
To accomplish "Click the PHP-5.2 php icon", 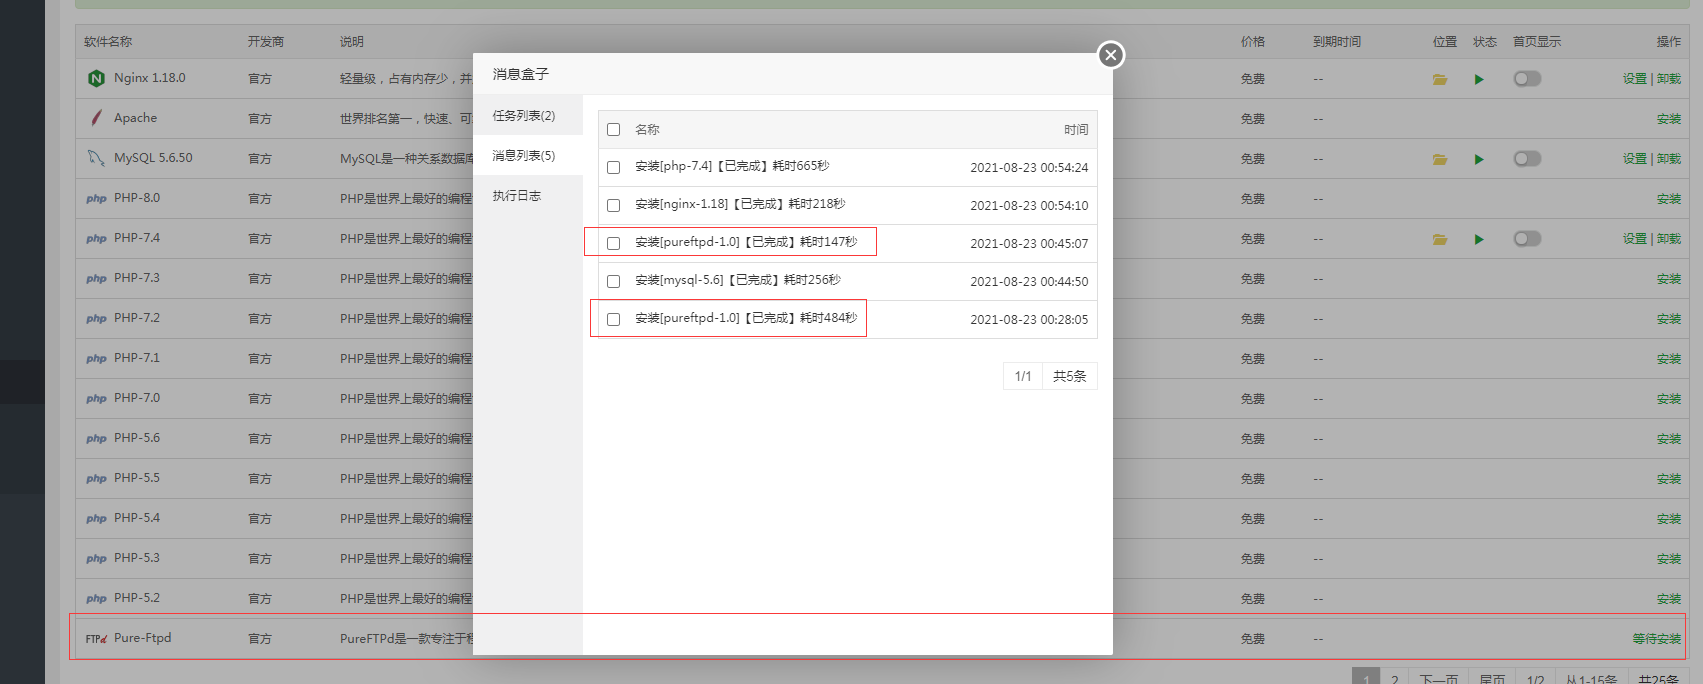I will pyautogui.click(x=96, y=599).
